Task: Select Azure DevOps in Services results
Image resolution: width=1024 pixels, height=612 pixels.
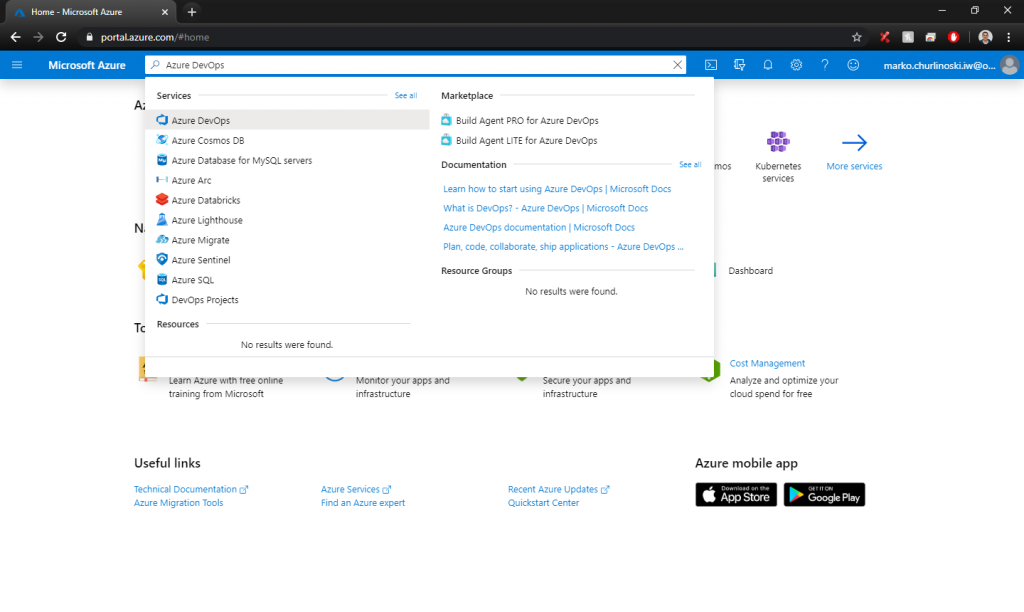Action: pyautogui.click(x=287, y=120)
